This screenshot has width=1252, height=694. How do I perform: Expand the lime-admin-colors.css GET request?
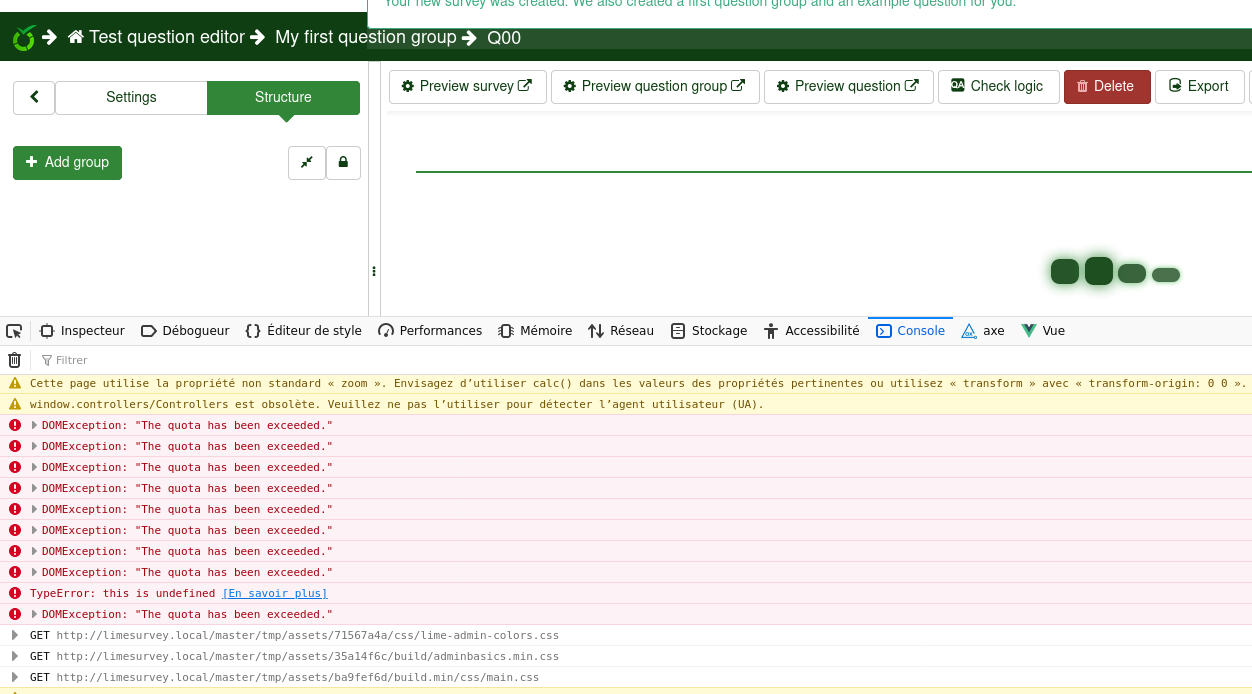(15, 636)
